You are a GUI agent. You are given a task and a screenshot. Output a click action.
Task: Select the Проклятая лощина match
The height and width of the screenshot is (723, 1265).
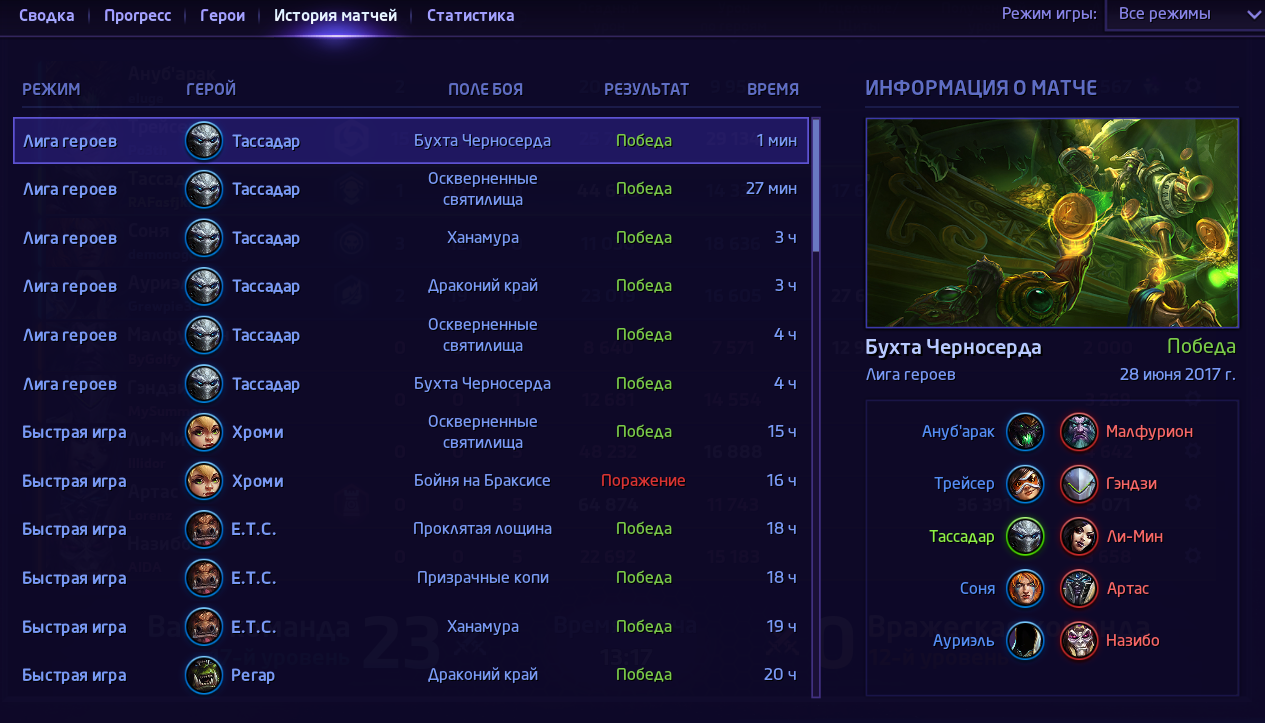(x=411, y=529)
